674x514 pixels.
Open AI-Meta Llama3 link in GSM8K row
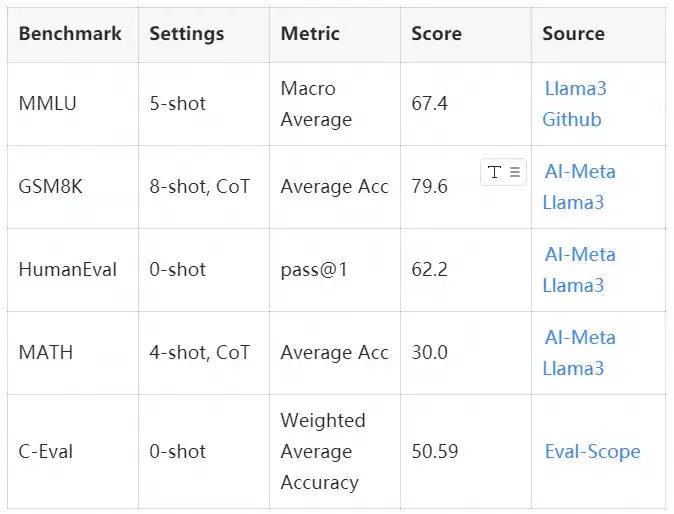point(579,187)
